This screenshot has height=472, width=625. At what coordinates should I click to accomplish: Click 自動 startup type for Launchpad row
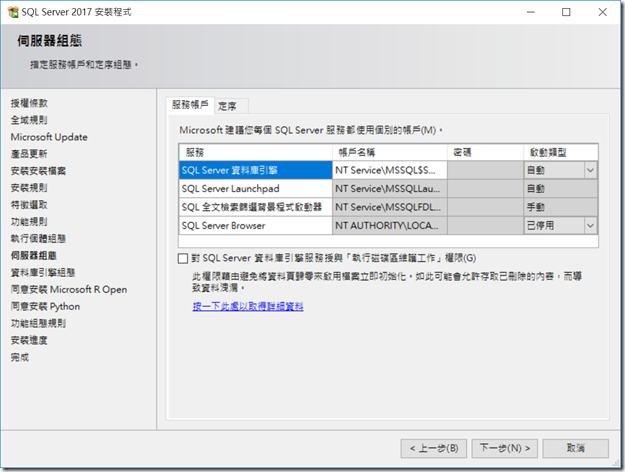pos(560,189)
